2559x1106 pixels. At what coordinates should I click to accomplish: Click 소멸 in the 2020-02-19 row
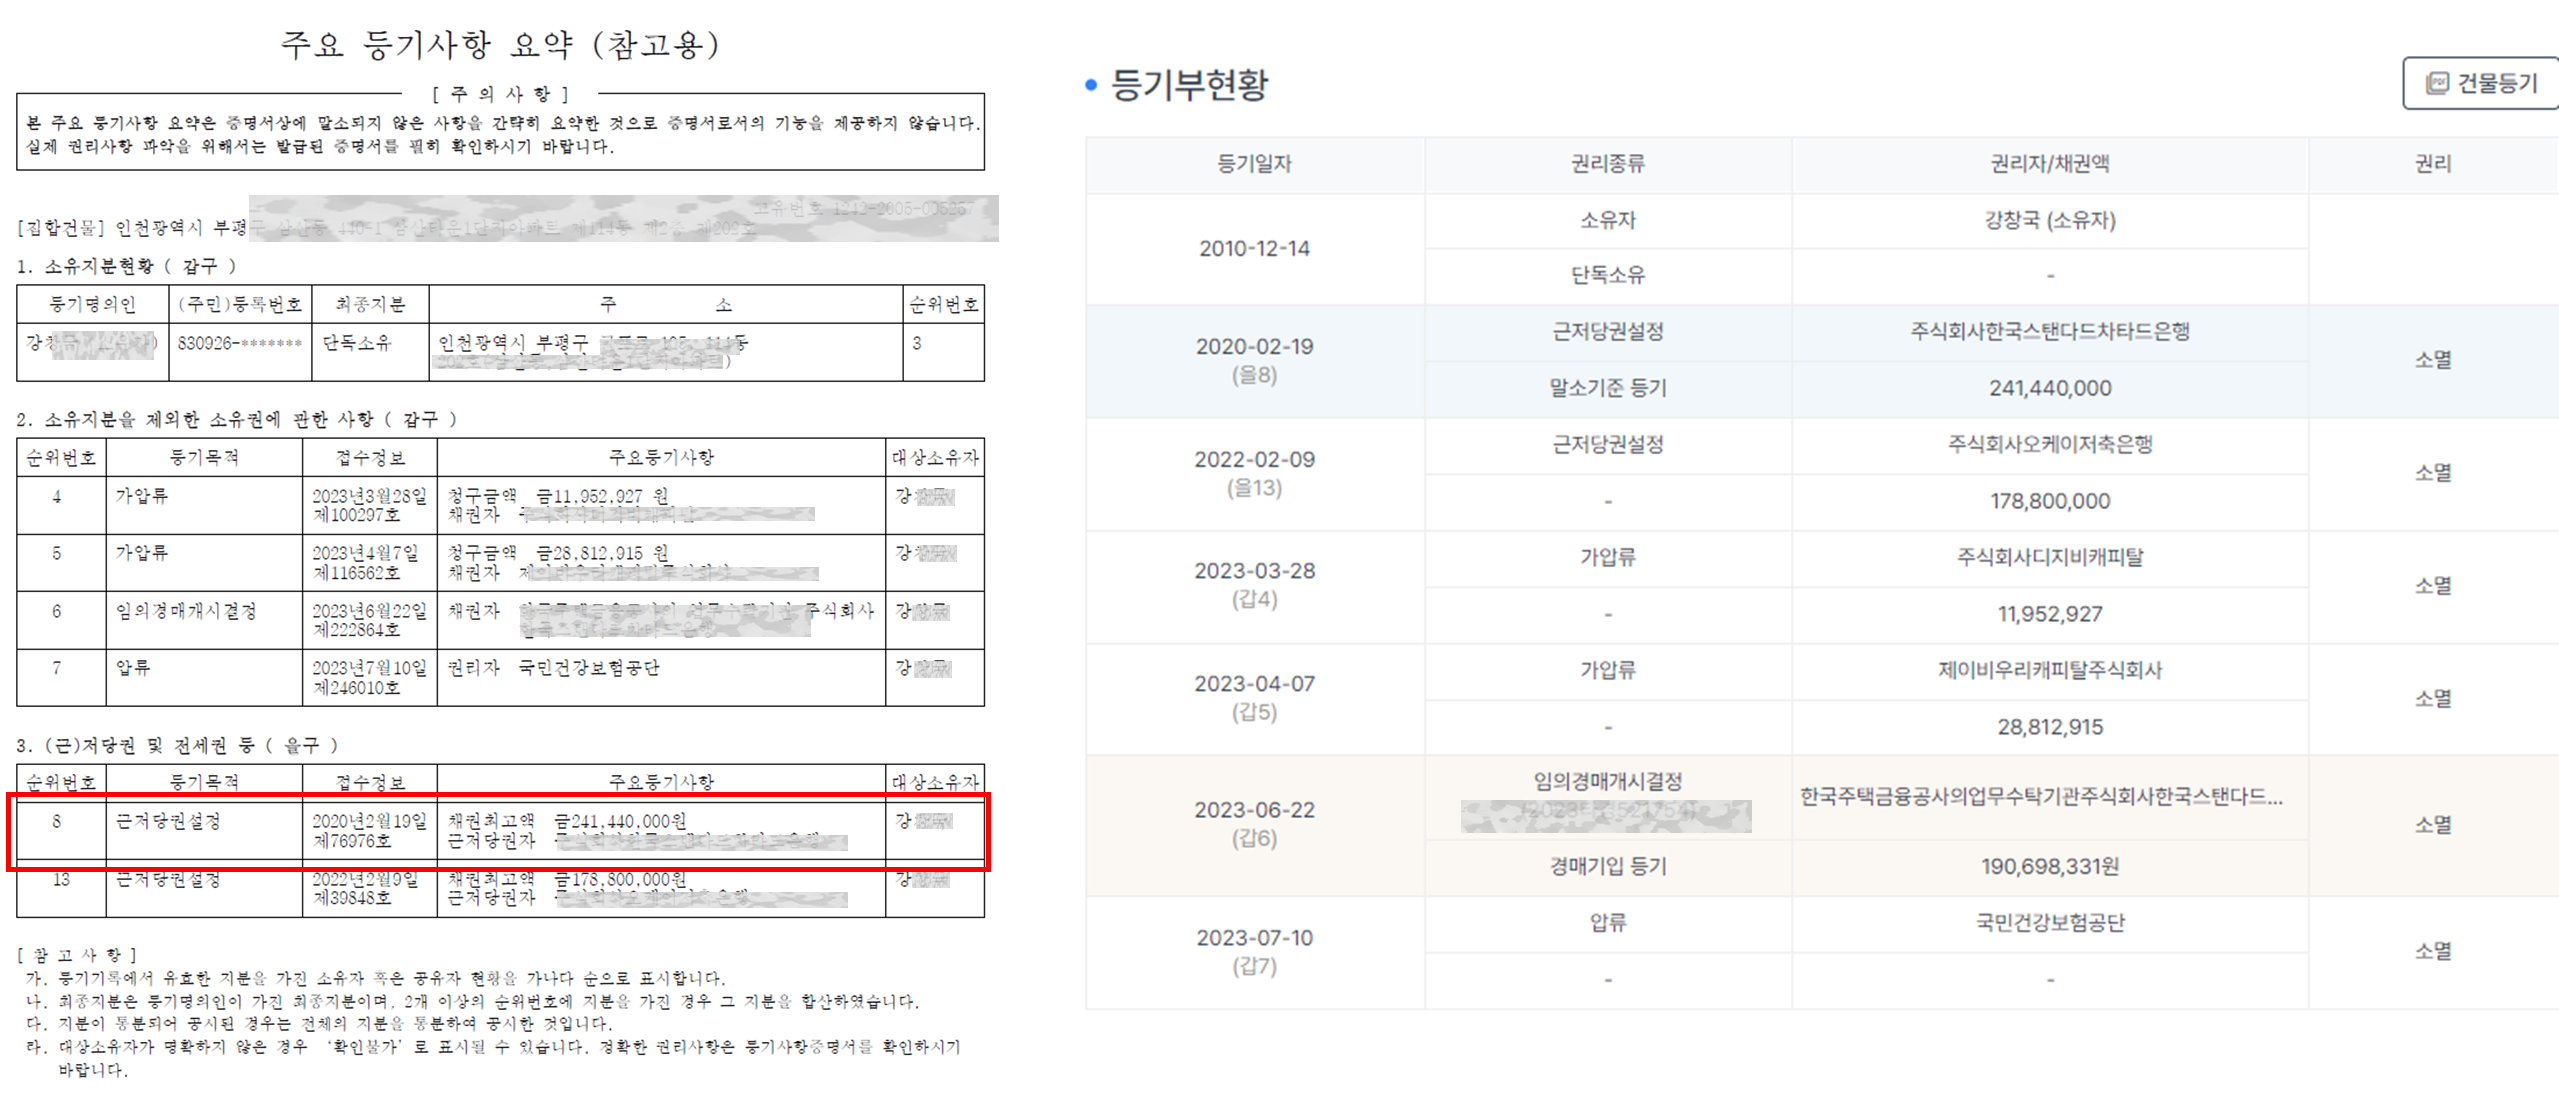pos(2433,360)
